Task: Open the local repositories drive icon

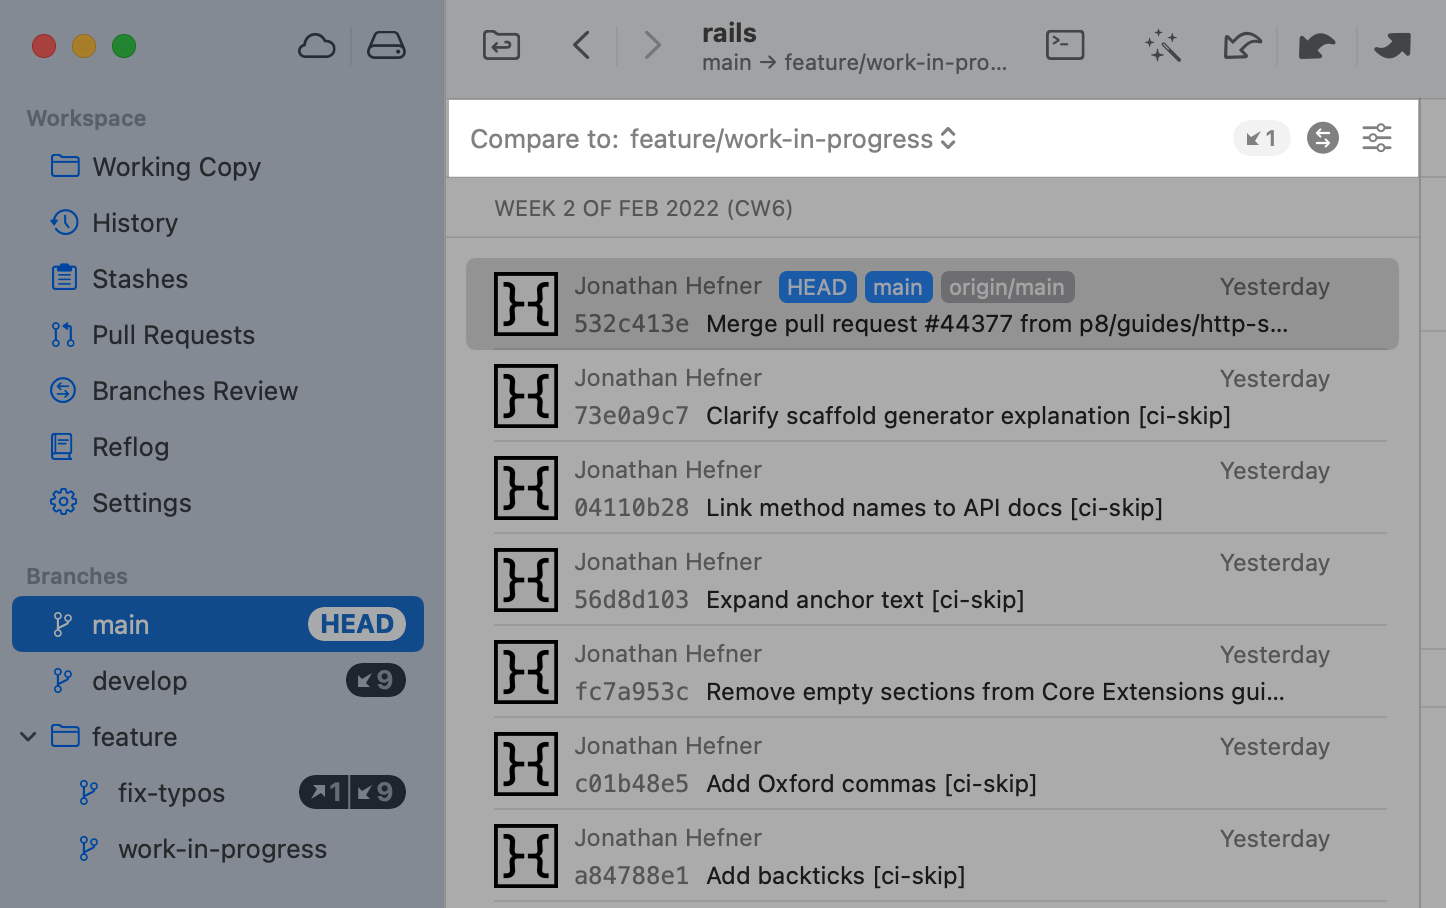Action: (386, 46)
